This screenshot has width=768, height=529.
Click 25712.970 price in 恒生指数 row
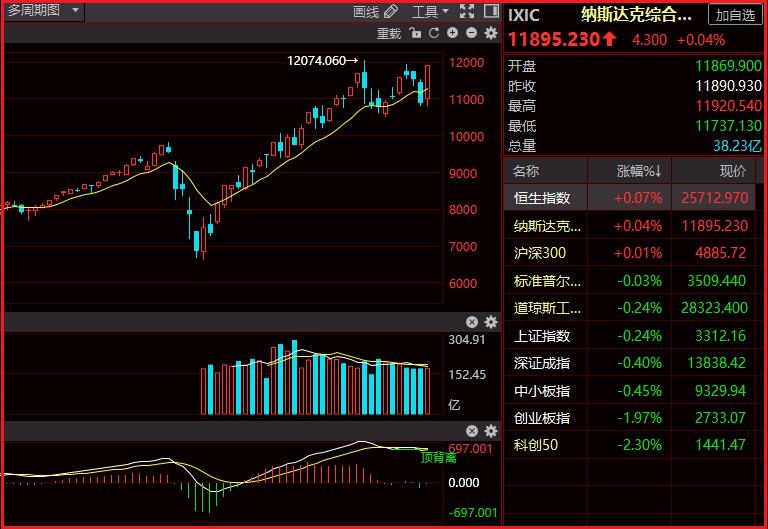[x=715, y=198]
